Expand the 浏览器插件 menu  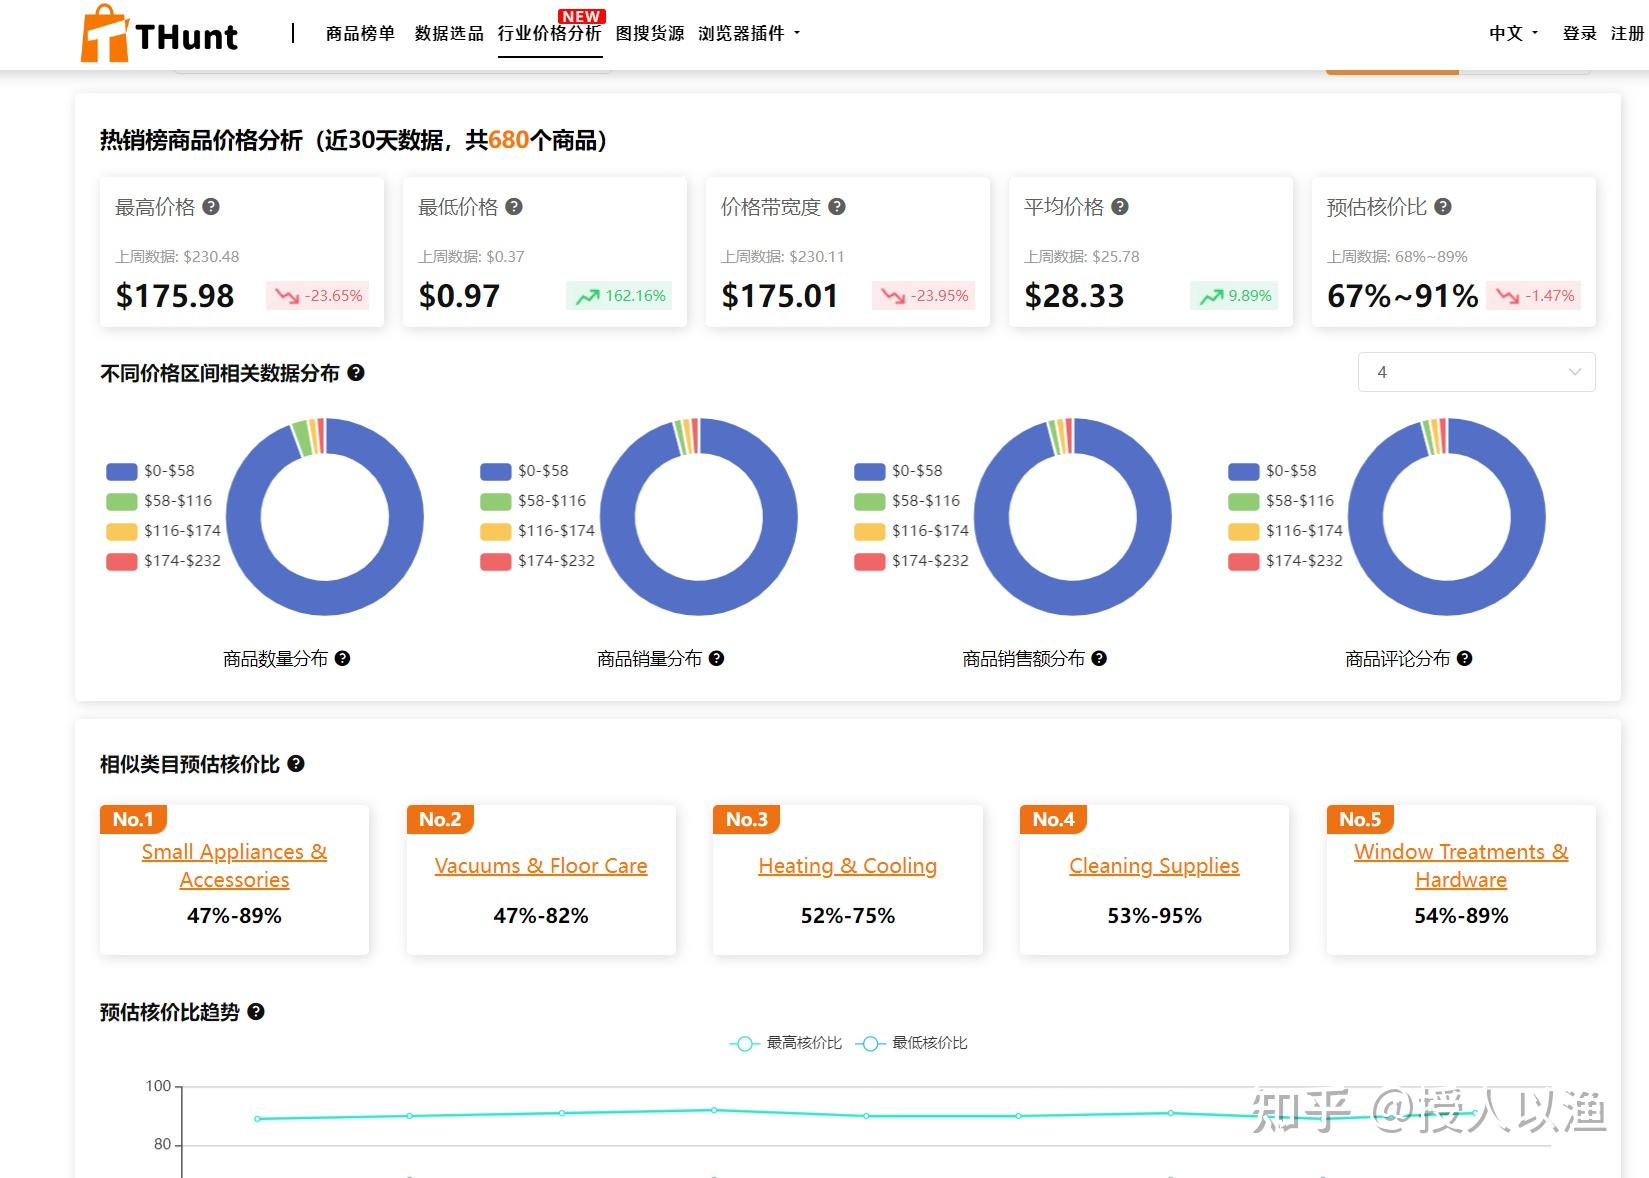pos(745,32)
